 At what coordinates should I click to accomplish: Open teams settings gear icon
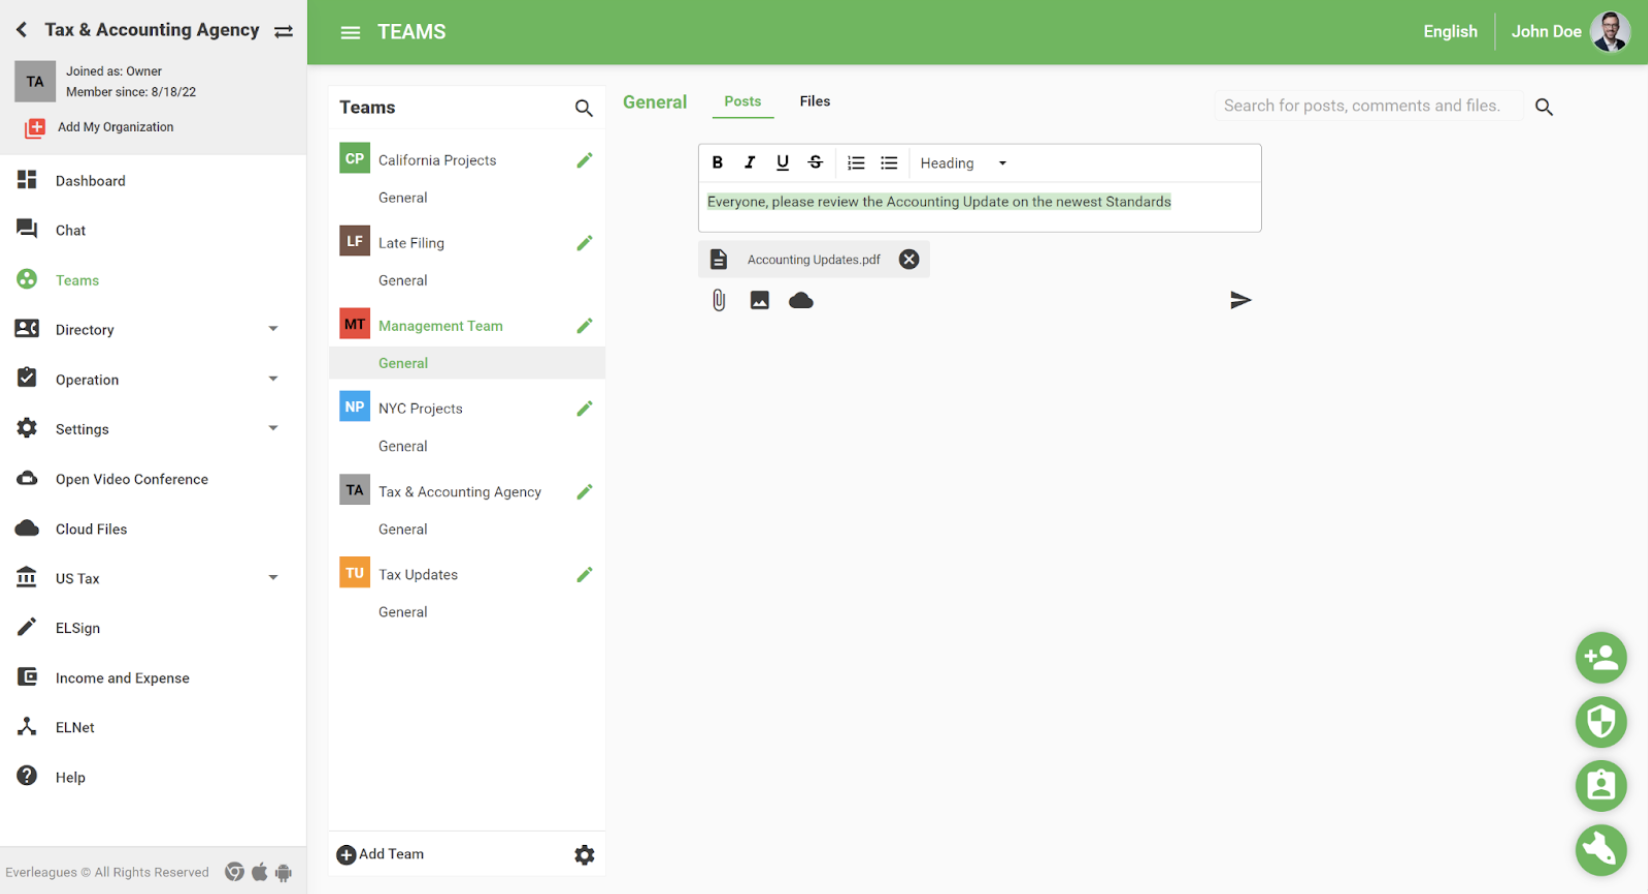point(585,855)
